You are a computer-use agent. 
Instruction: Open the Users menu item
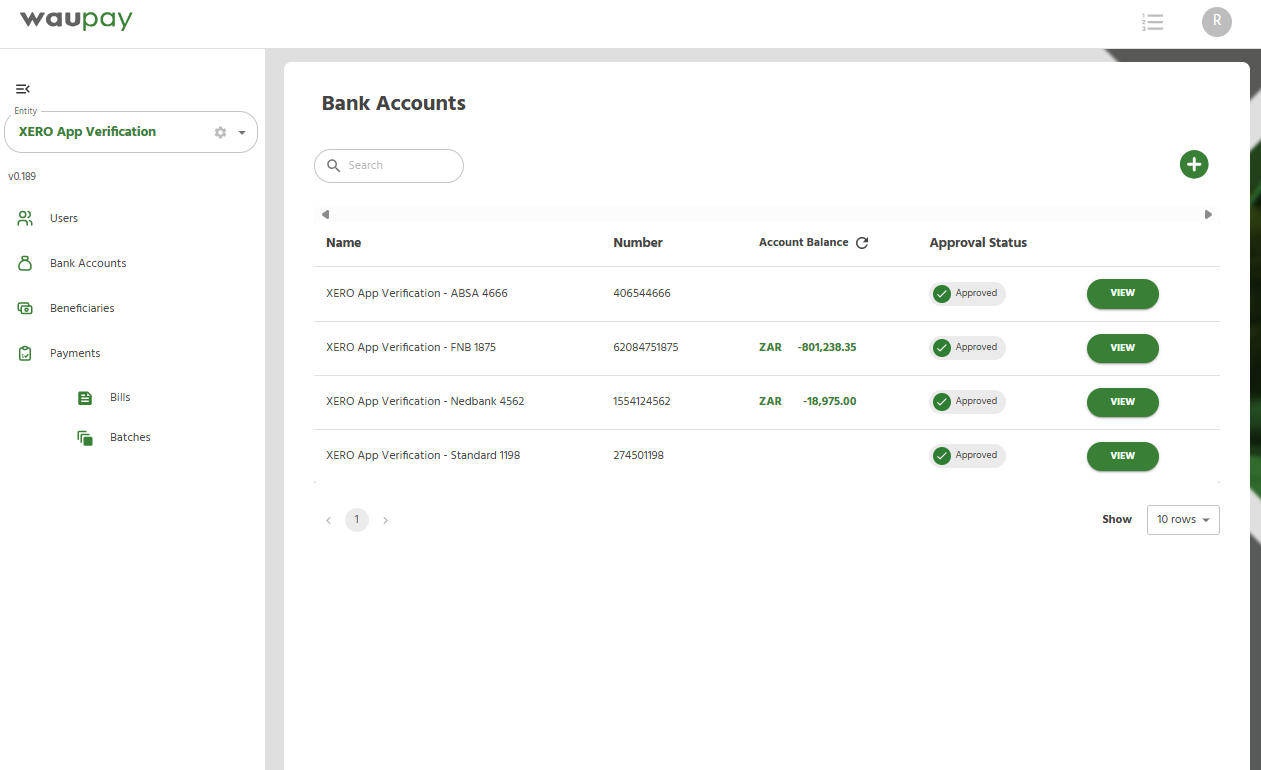coord(64,218)
